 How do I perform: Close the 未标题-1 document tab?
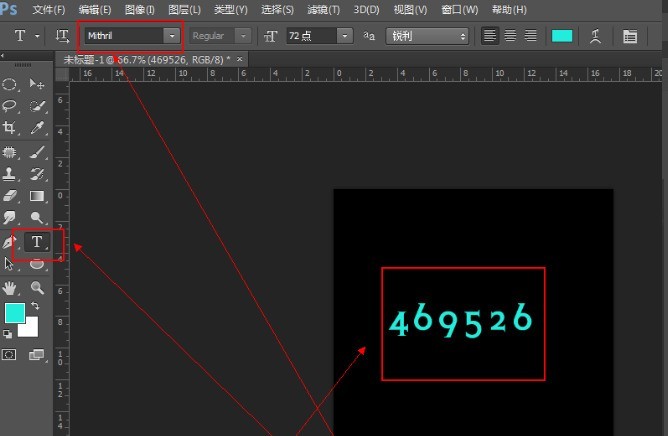coord(239,59)
